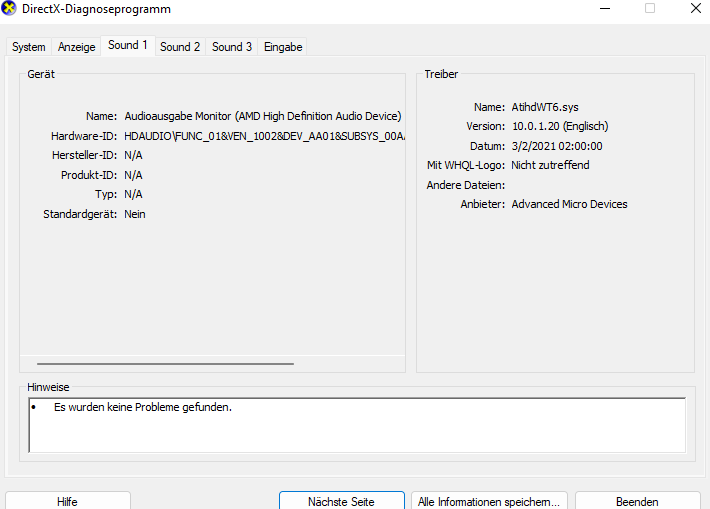Image resolution: width=710 pixels, height=509 pixels.
Task: Click the device name Audioausgabe Monitor text
Action: (263, 116)
